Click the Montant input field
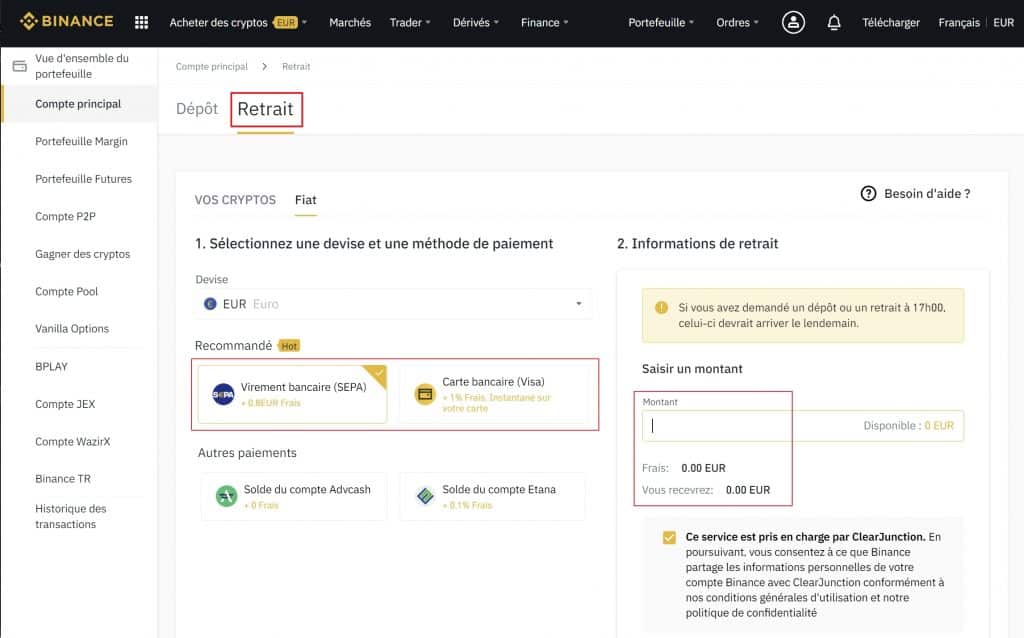This screenshot has height=638, width=1024. [716, 425]
